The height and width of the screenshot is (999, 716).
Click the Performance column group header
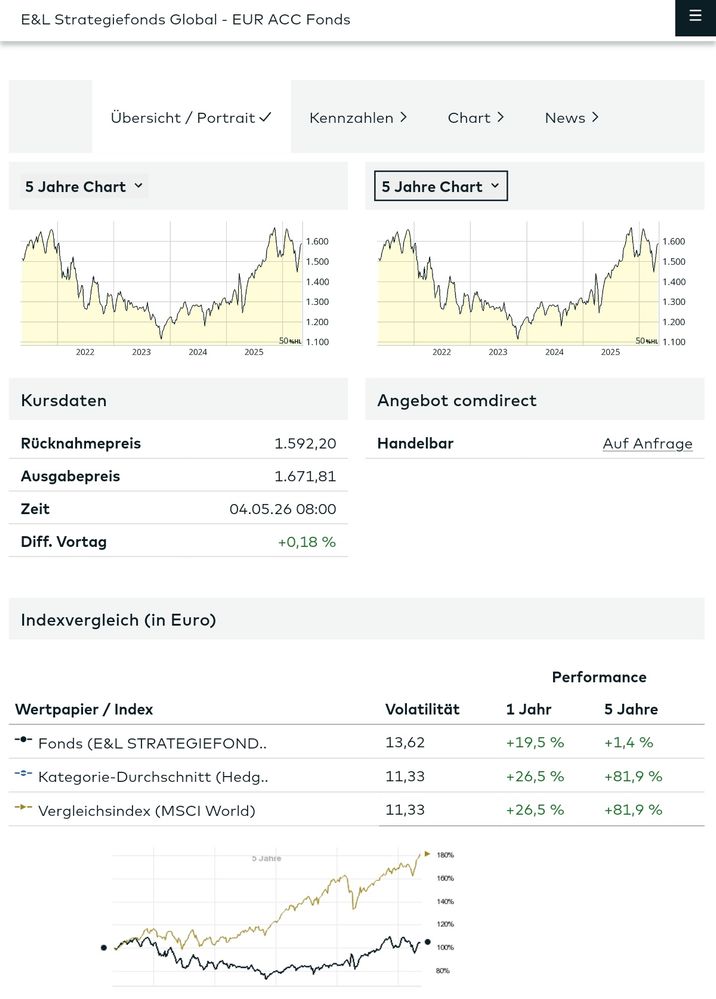(x=599, y=677)
